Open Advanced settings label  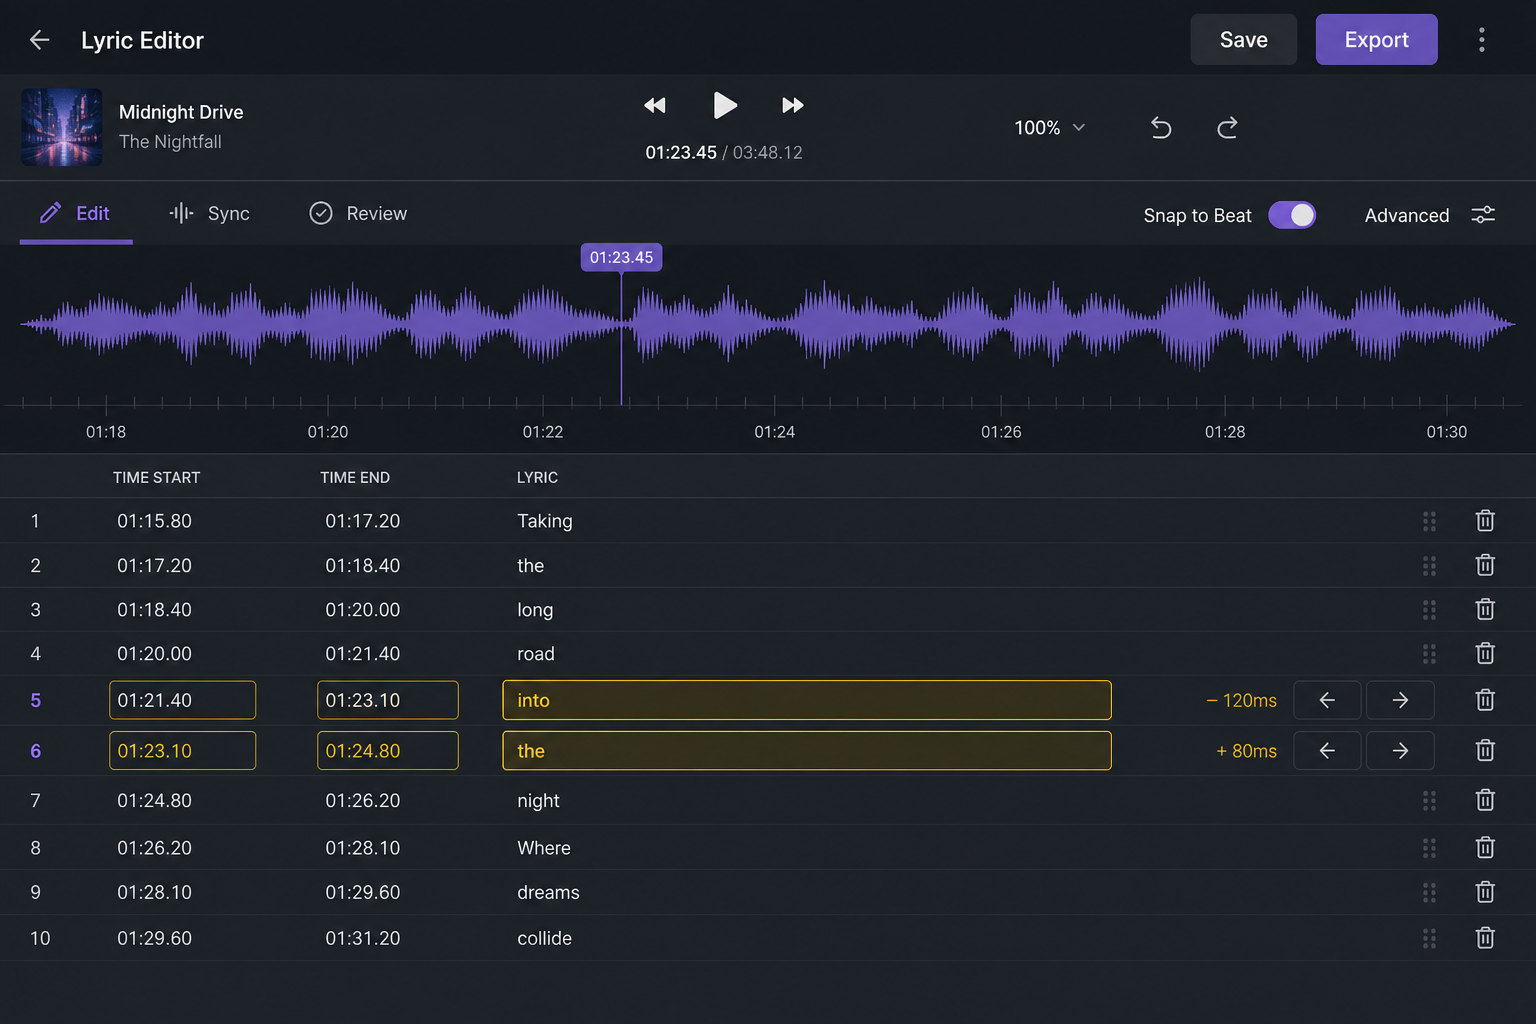(1406, 215)
